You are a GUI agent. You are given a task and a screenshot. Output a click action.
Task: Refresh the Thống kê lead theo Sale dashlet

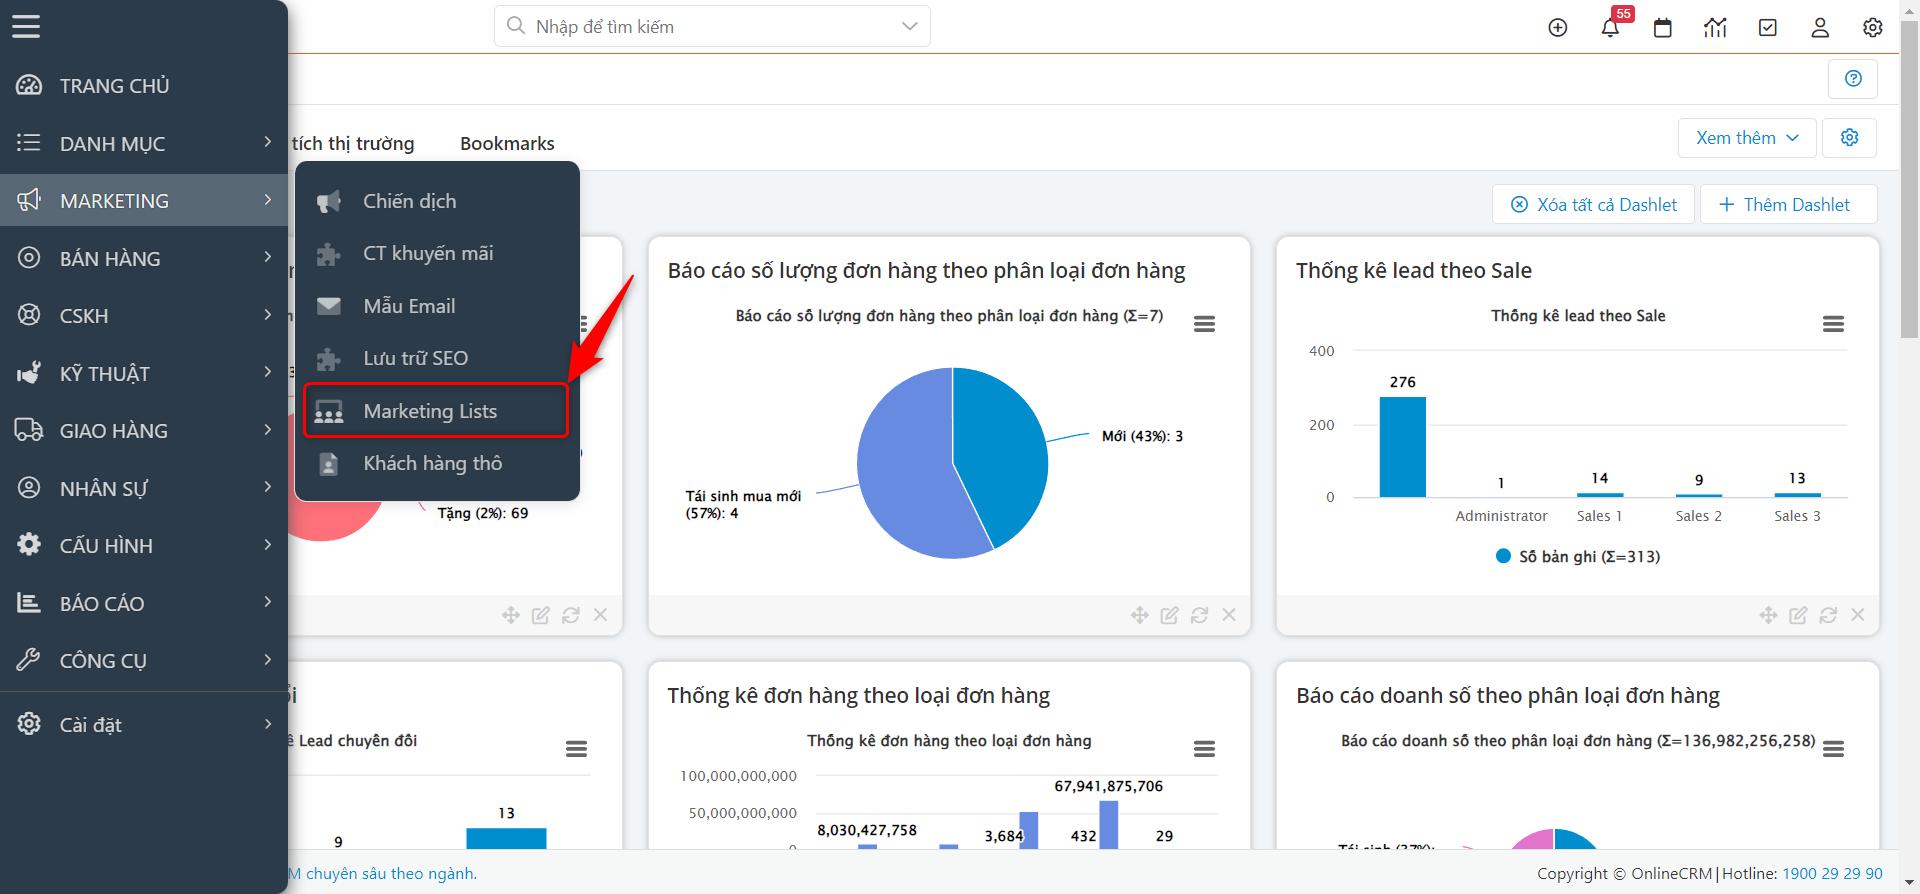pos(1828,615)
